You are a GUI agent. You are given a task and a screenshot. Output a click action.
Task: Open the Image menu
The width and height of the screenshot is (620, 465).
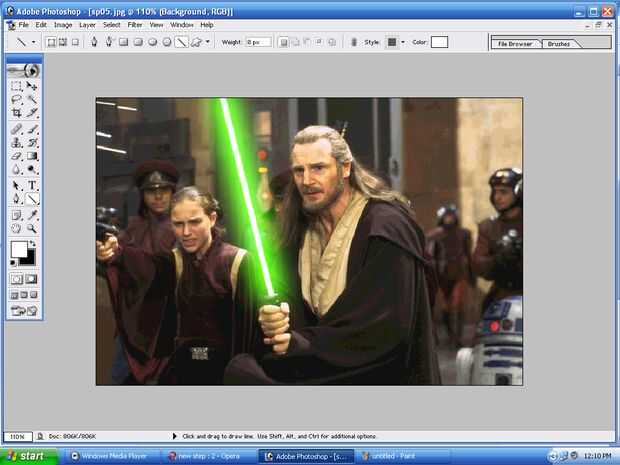coord(63,25)
